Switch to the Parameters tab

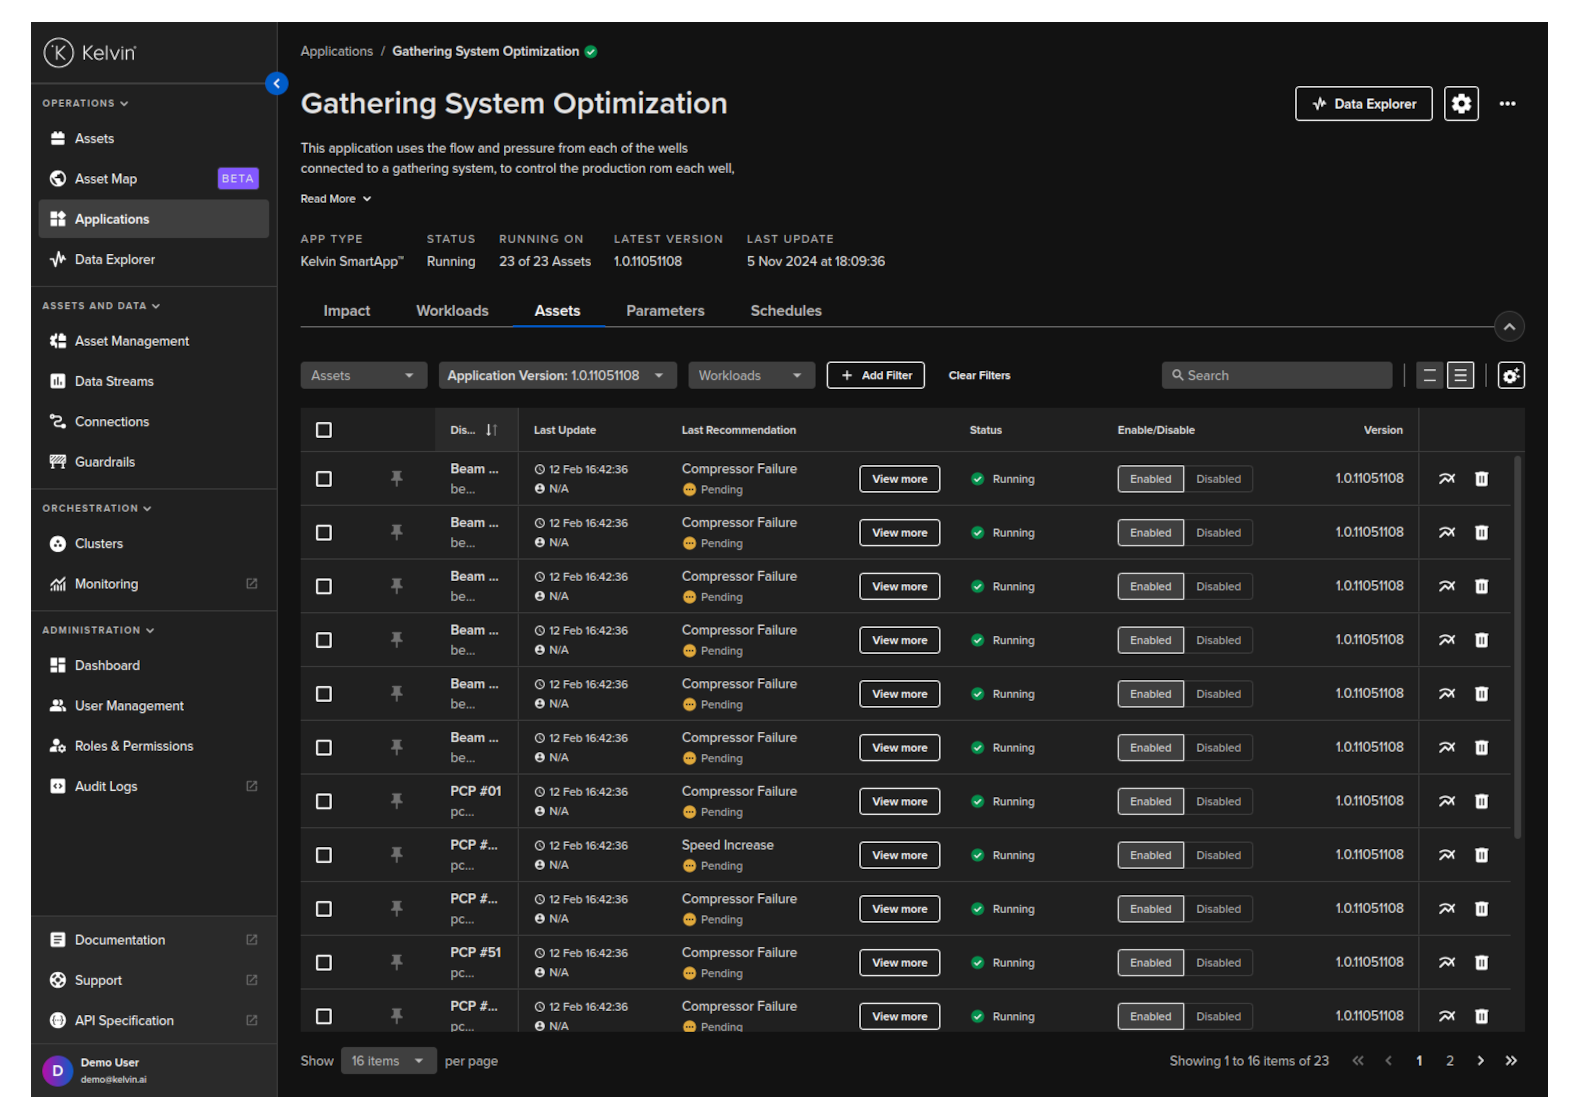(x=665, y=311)
